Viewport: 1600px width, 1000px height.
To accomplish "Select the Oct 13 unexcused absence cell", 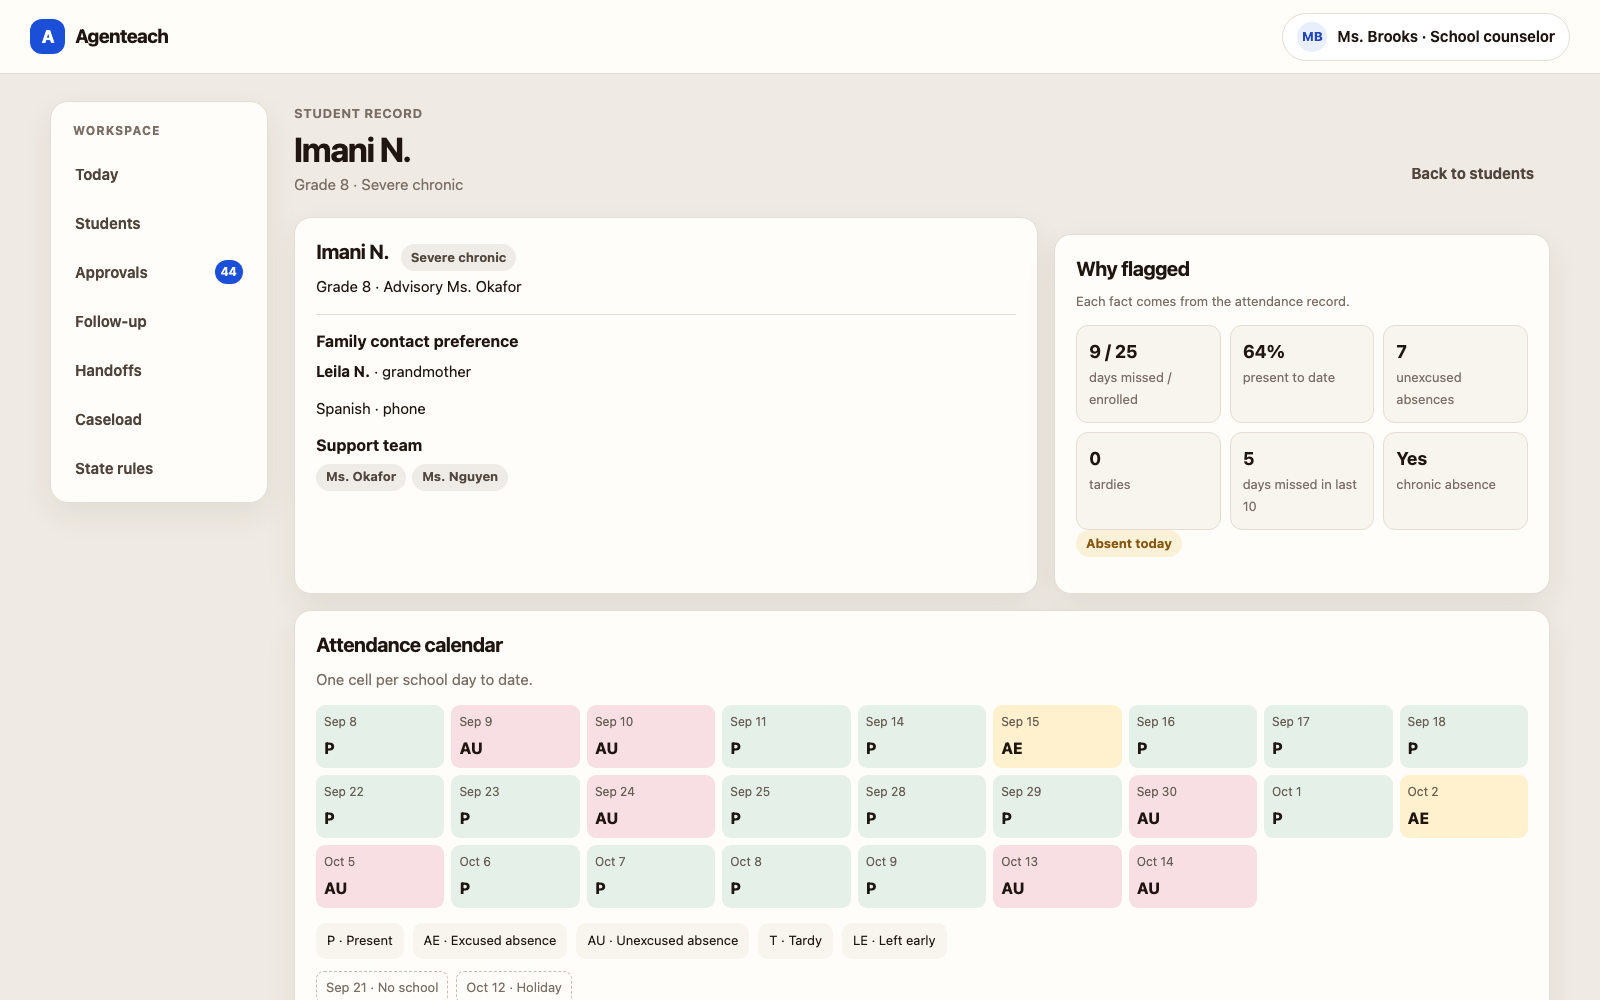I will tap(1057, 877).
